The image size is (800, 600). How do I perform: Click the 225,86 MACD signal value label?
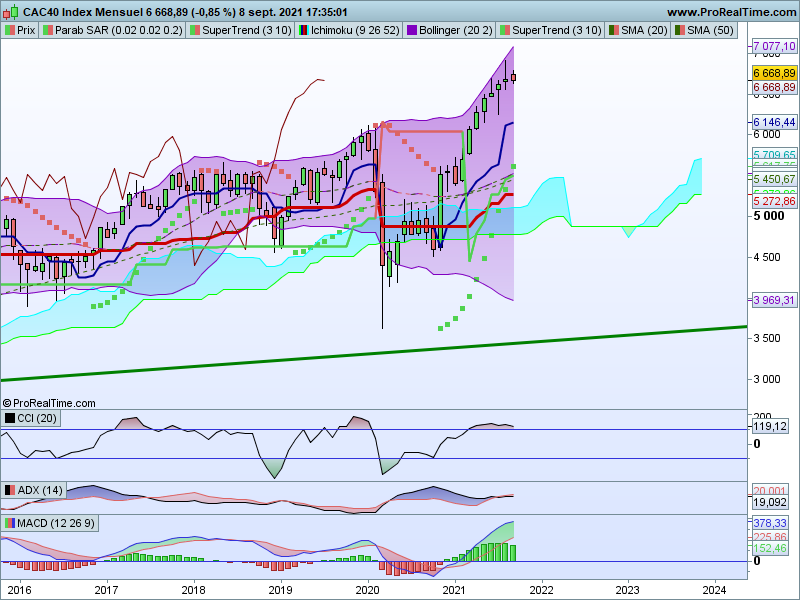click(770, 537)
